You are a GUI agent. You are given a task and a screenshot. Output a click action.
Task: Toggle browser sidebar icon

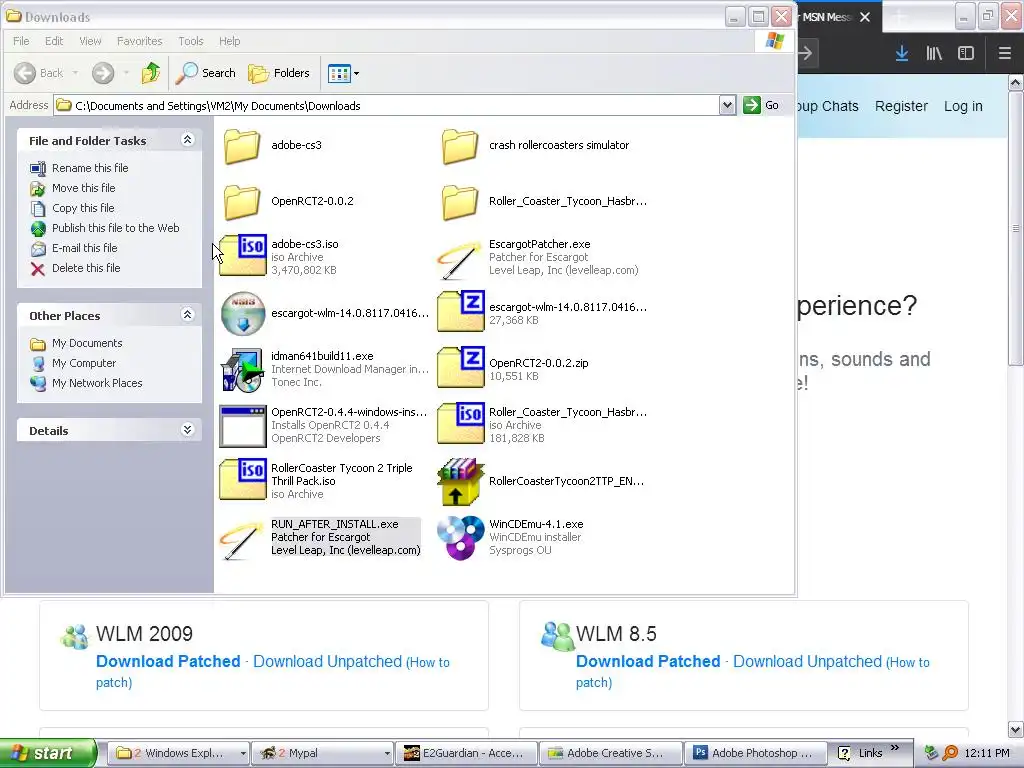(966, 53)
